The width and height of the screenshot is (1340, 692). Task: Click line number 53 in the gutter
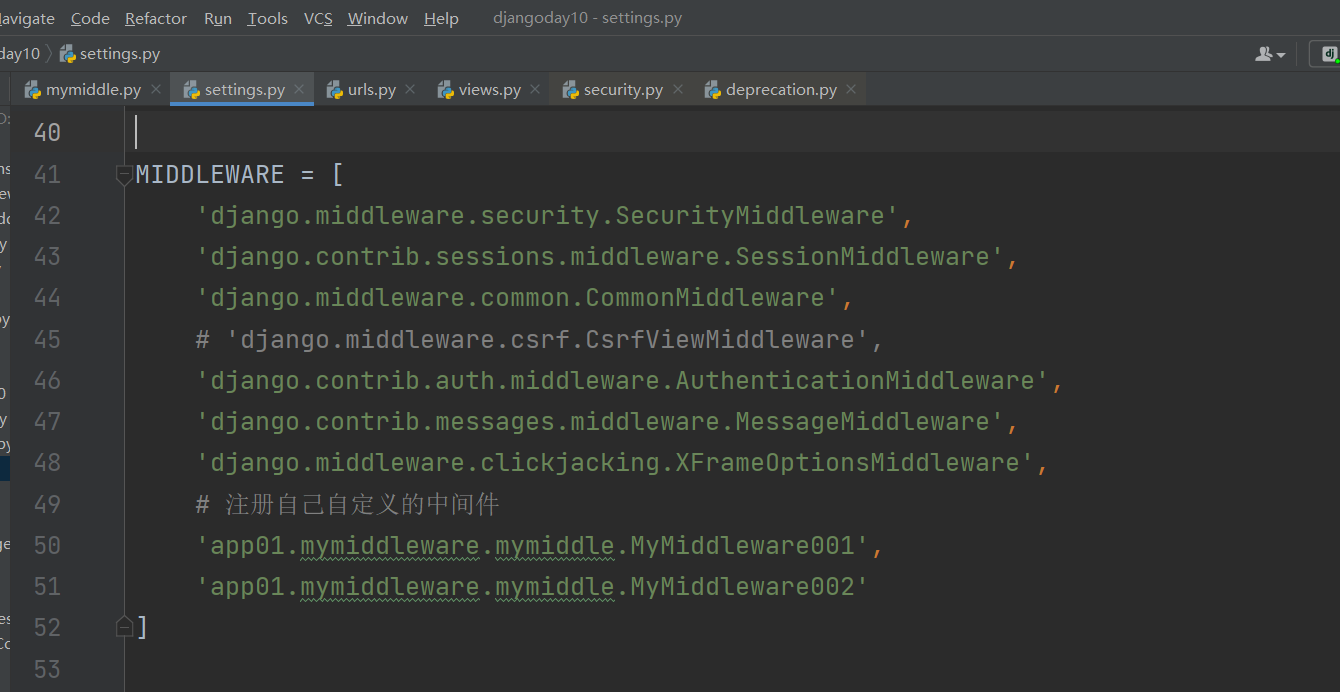point(47,668)
